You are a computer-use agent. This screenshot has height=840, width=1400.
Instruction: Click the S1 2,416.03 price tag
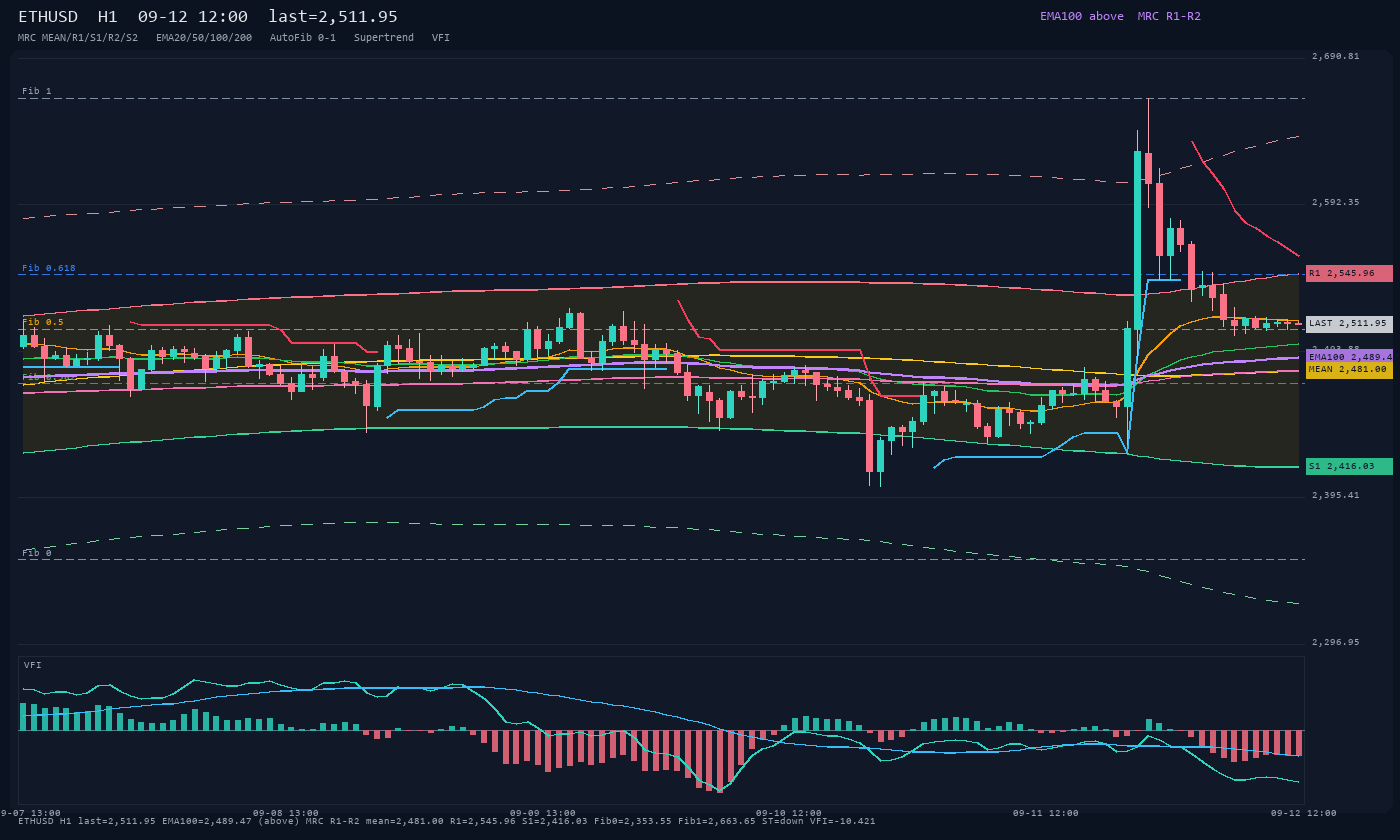pos(1349,466)
